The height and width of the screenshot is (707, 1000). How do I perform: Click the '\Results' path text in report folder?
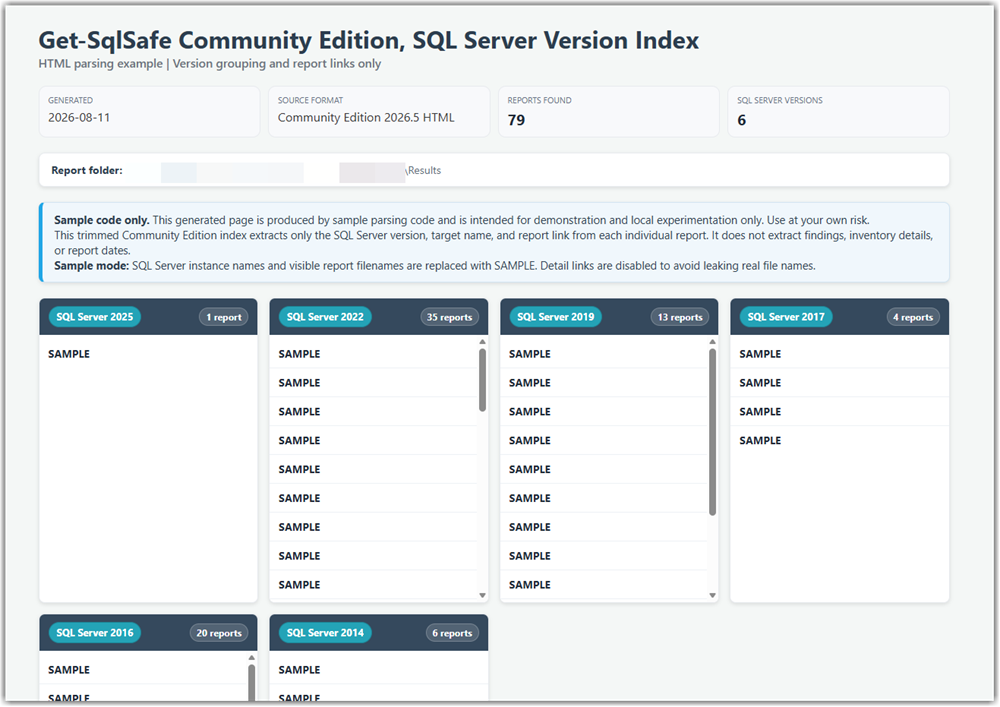click(x=423, y=170)
